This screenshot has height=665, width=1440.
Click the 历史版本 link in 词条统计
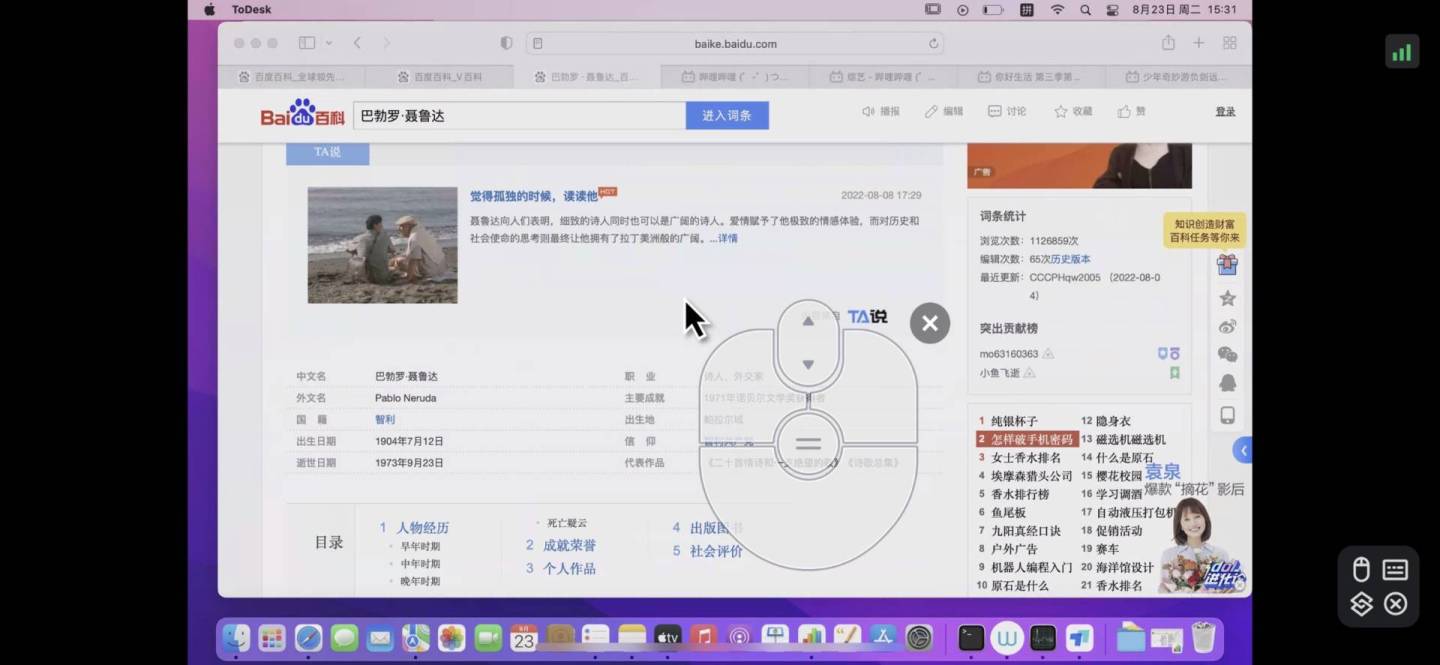pos(1070,259)
